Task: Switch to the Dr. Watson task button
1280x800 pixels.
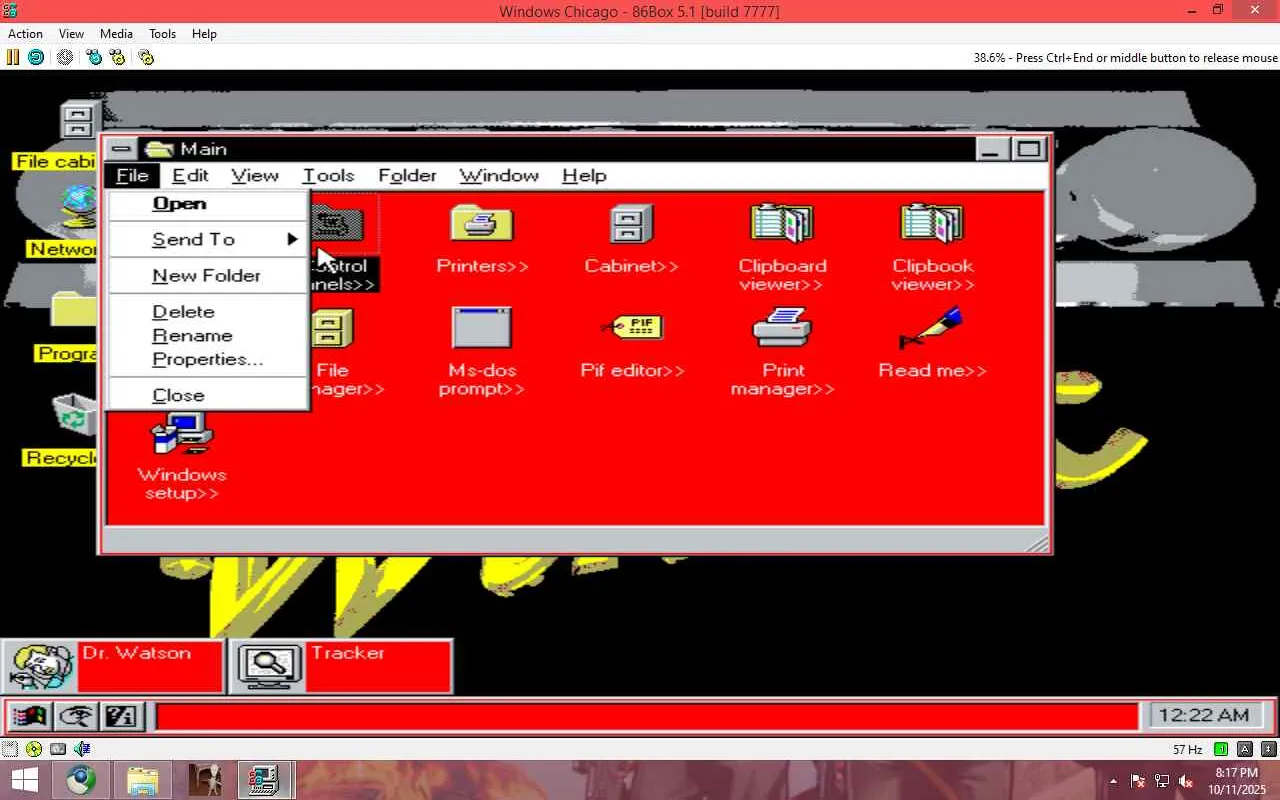Action: 113,666
